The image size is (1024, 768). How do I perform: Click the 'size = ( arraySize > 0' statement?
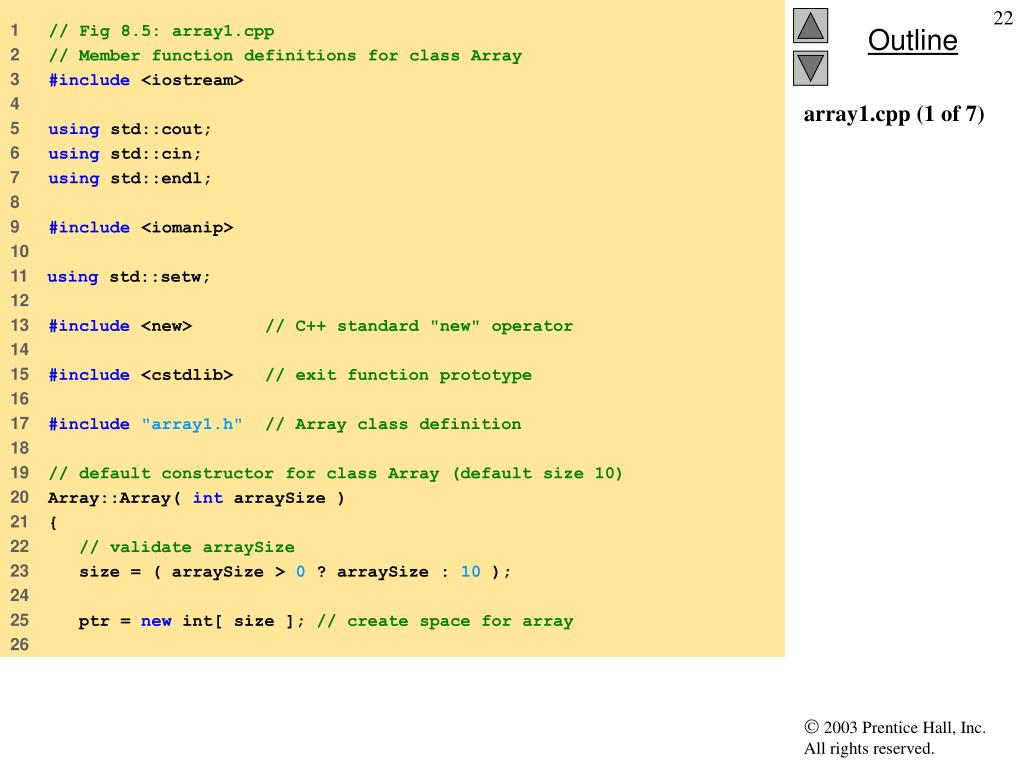(295, 572)
